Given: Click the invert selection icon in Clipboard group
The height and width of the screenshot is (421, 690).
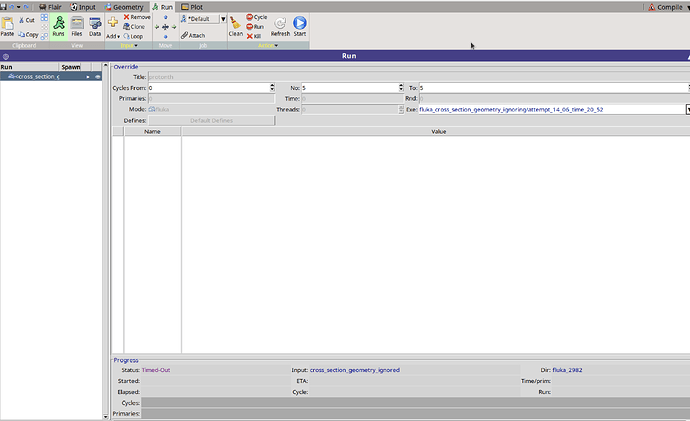Looking at the screenshot, I should point(44,36).
